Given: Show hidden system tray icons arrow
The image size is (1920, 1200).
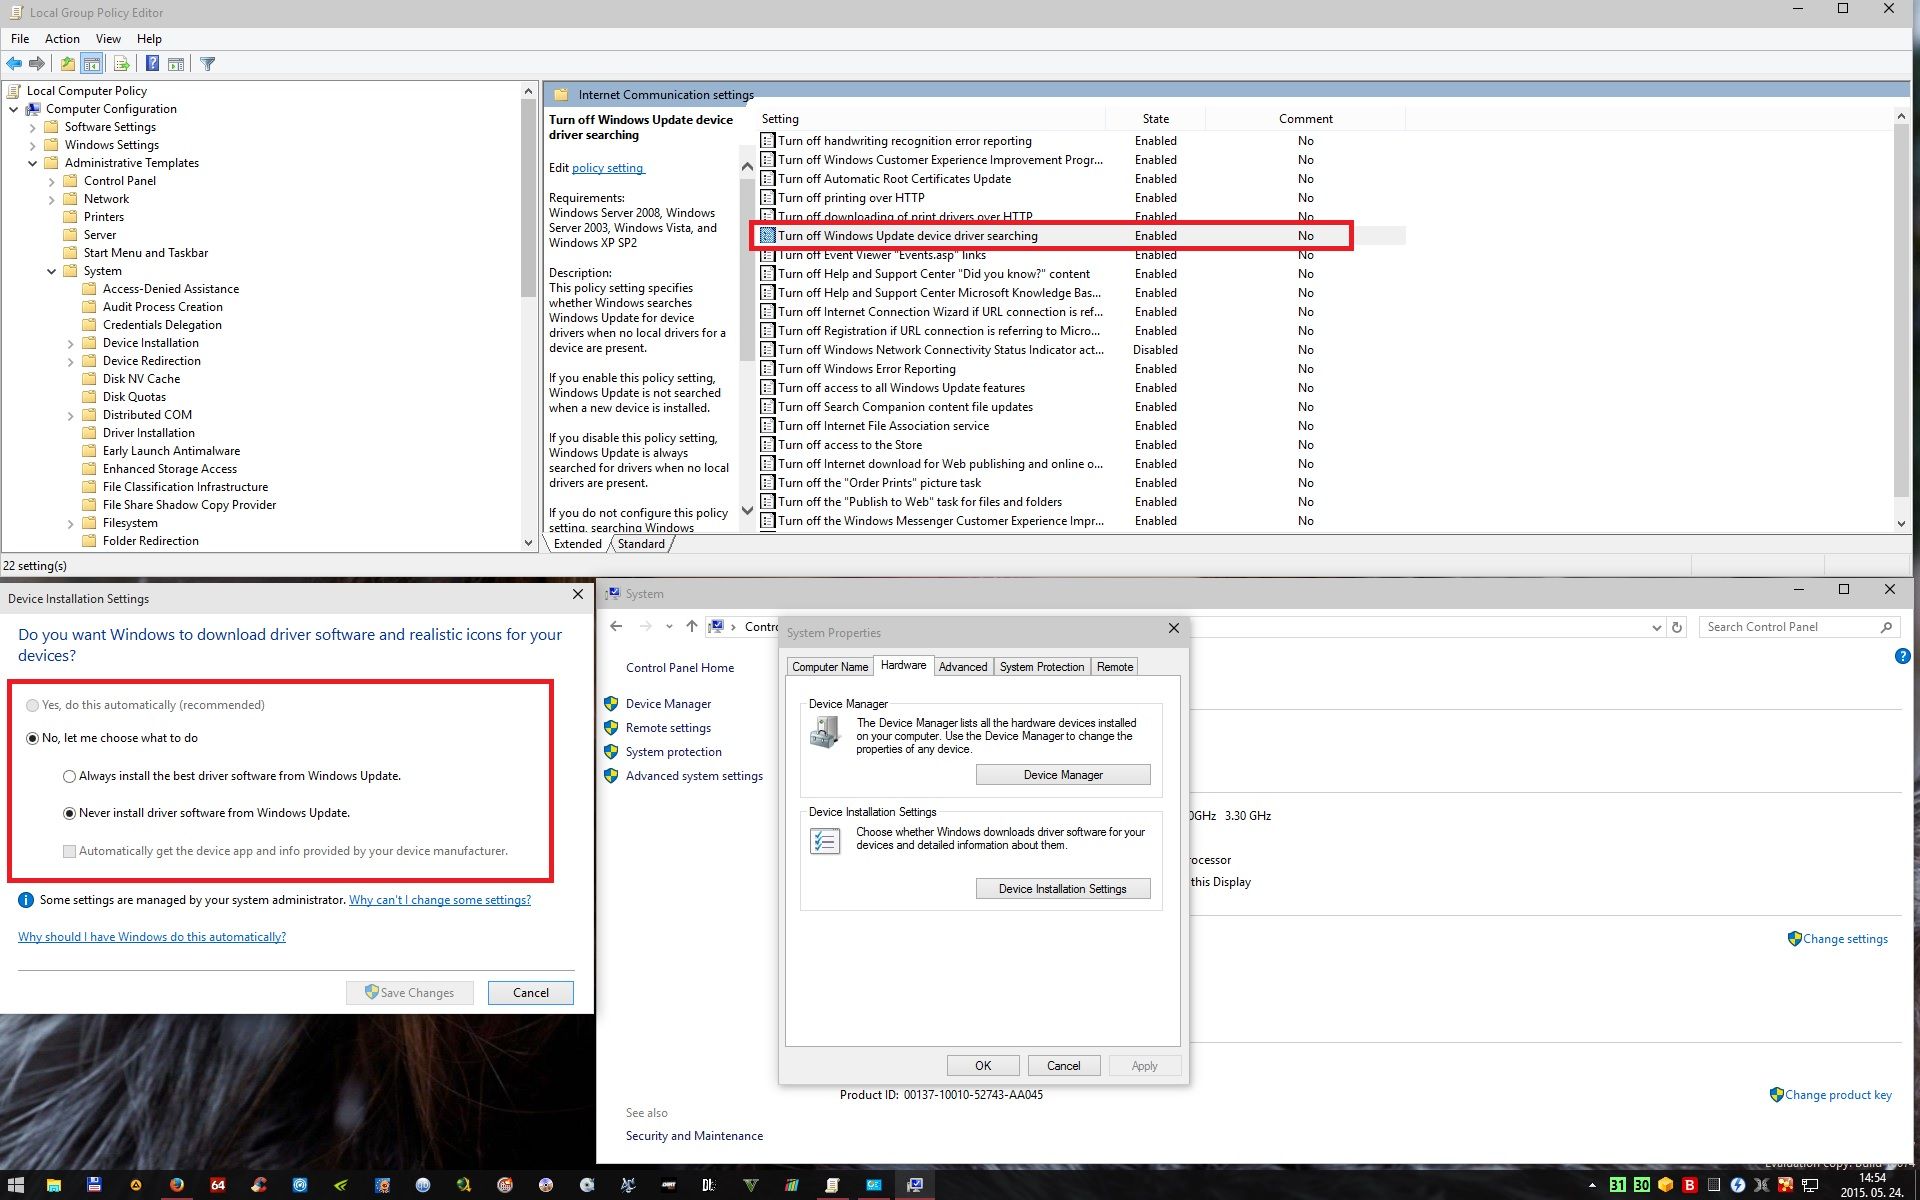Looking at the screenshot, I should (1592, 1185).
